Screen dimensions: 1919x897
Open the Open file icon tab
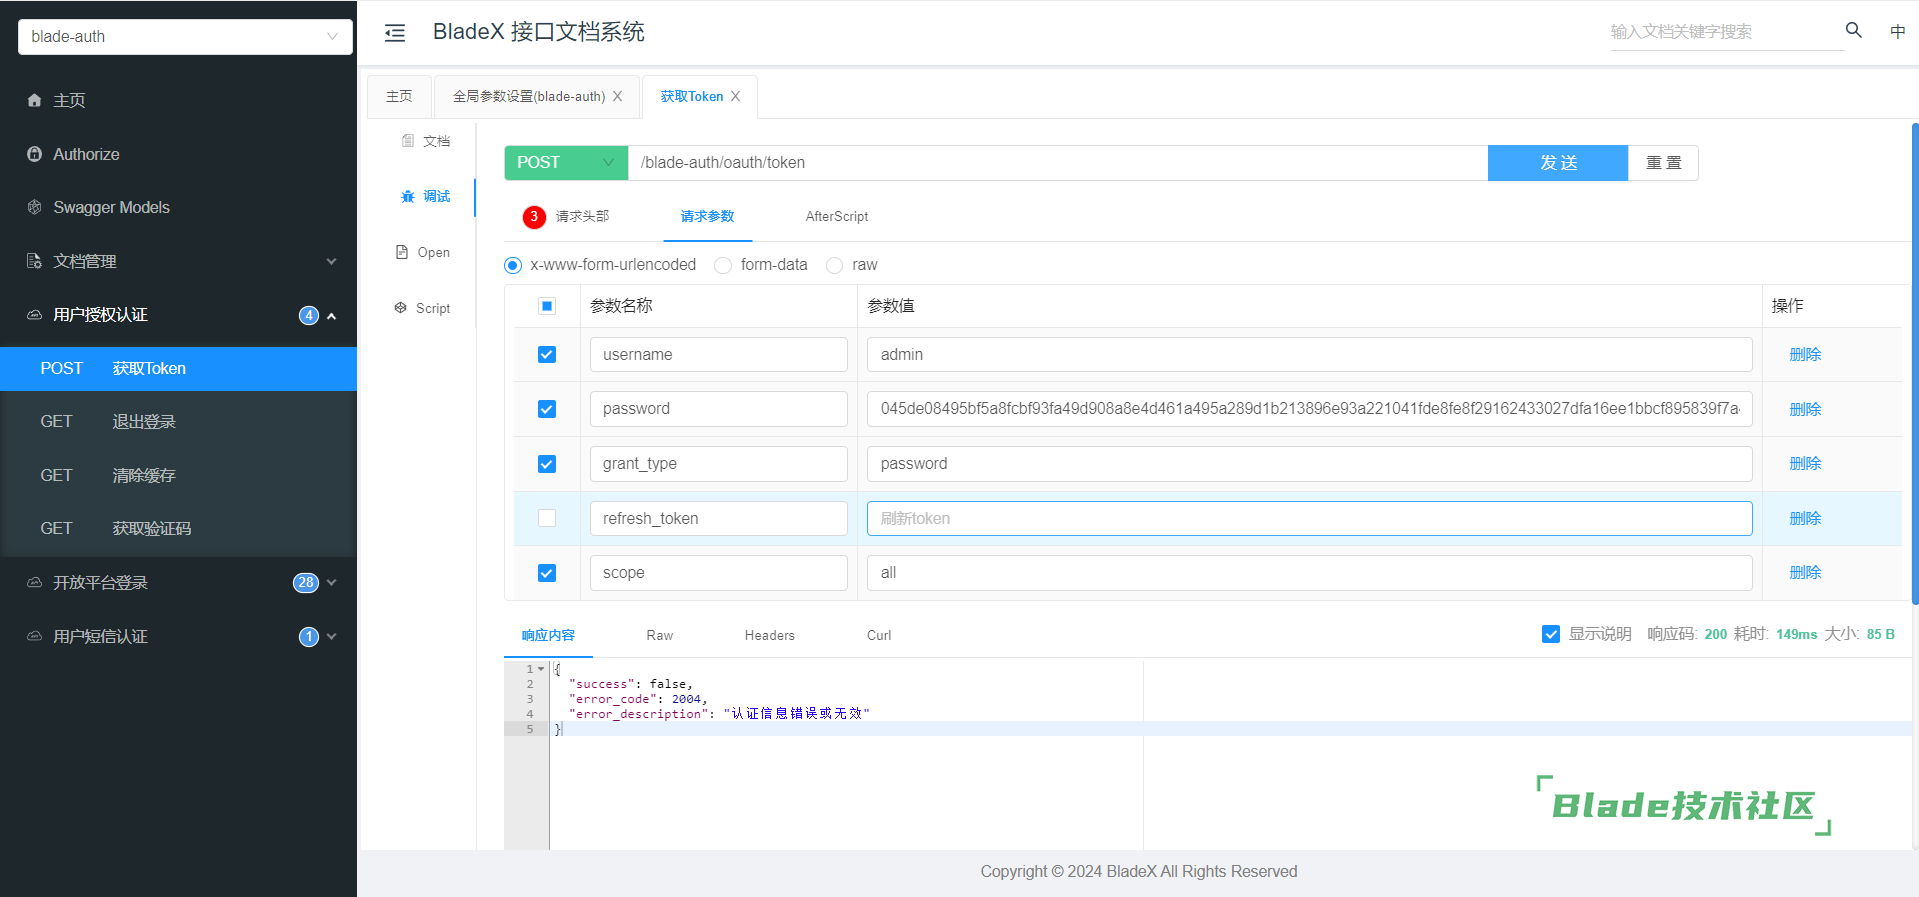[423, 252]
